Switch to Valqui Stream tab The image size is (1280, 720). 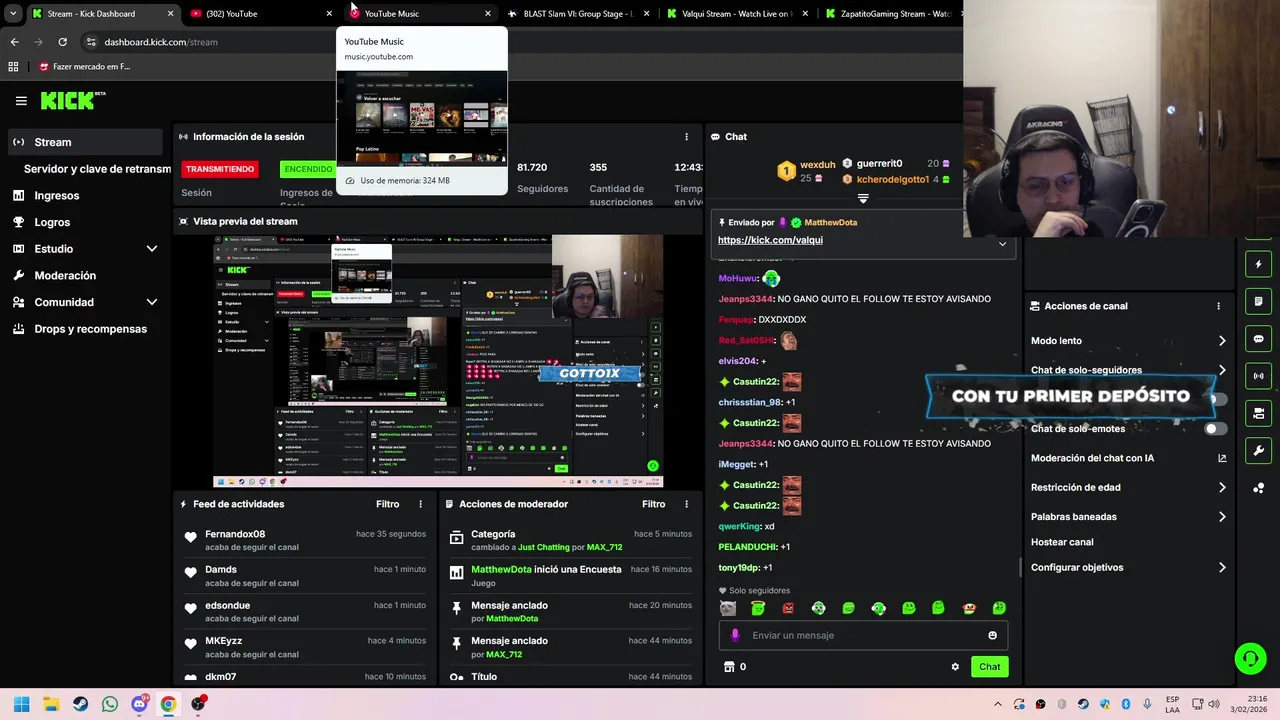tap(737, 13)
